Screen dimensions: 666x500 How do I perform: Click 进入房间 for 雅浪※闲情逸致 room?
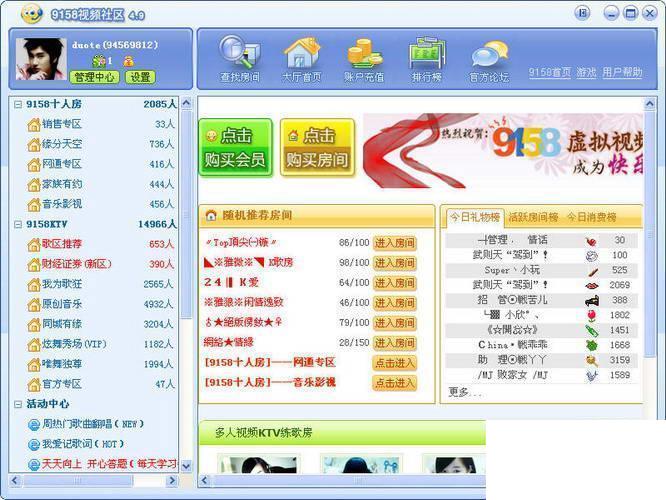[395, 303]
